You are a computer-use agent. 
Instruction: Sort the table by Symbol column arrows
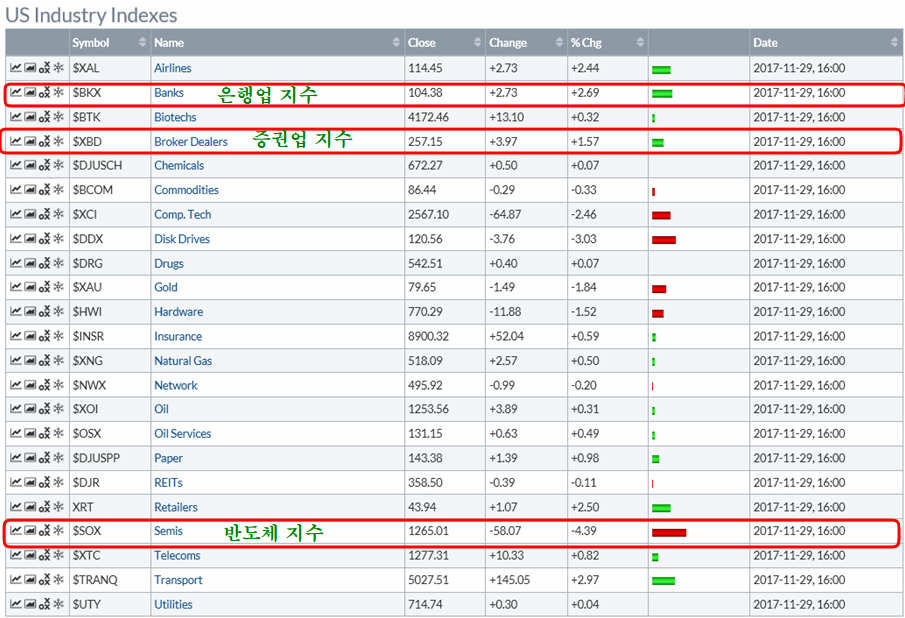click(142, 43)
